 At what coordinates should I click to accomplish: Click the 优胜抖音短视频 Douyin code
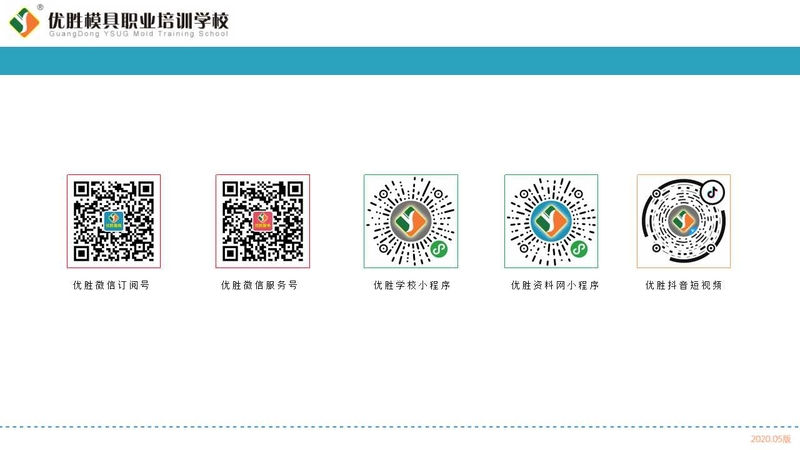pyautogui.click(x=684, y=221)
